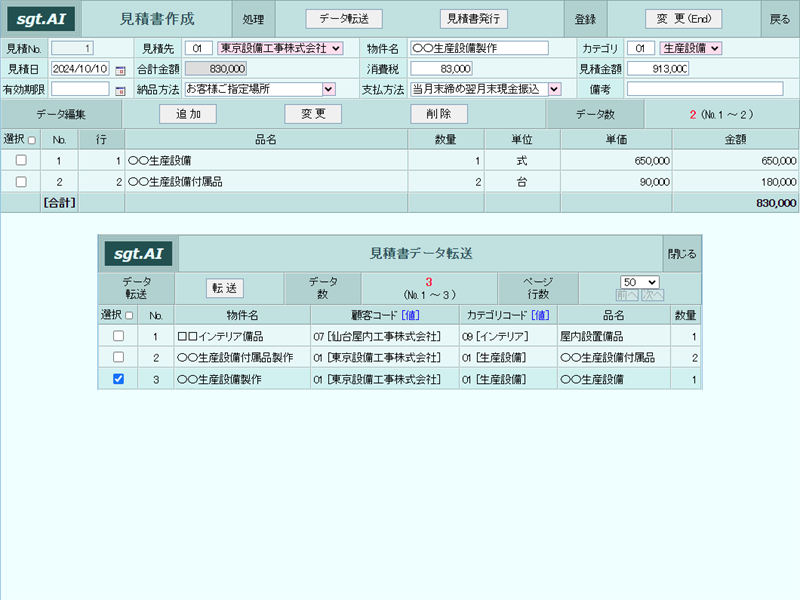This screenshot has height=600, width=800.
Task: Click the disabled 前へ page button
Action: point(627,295)
